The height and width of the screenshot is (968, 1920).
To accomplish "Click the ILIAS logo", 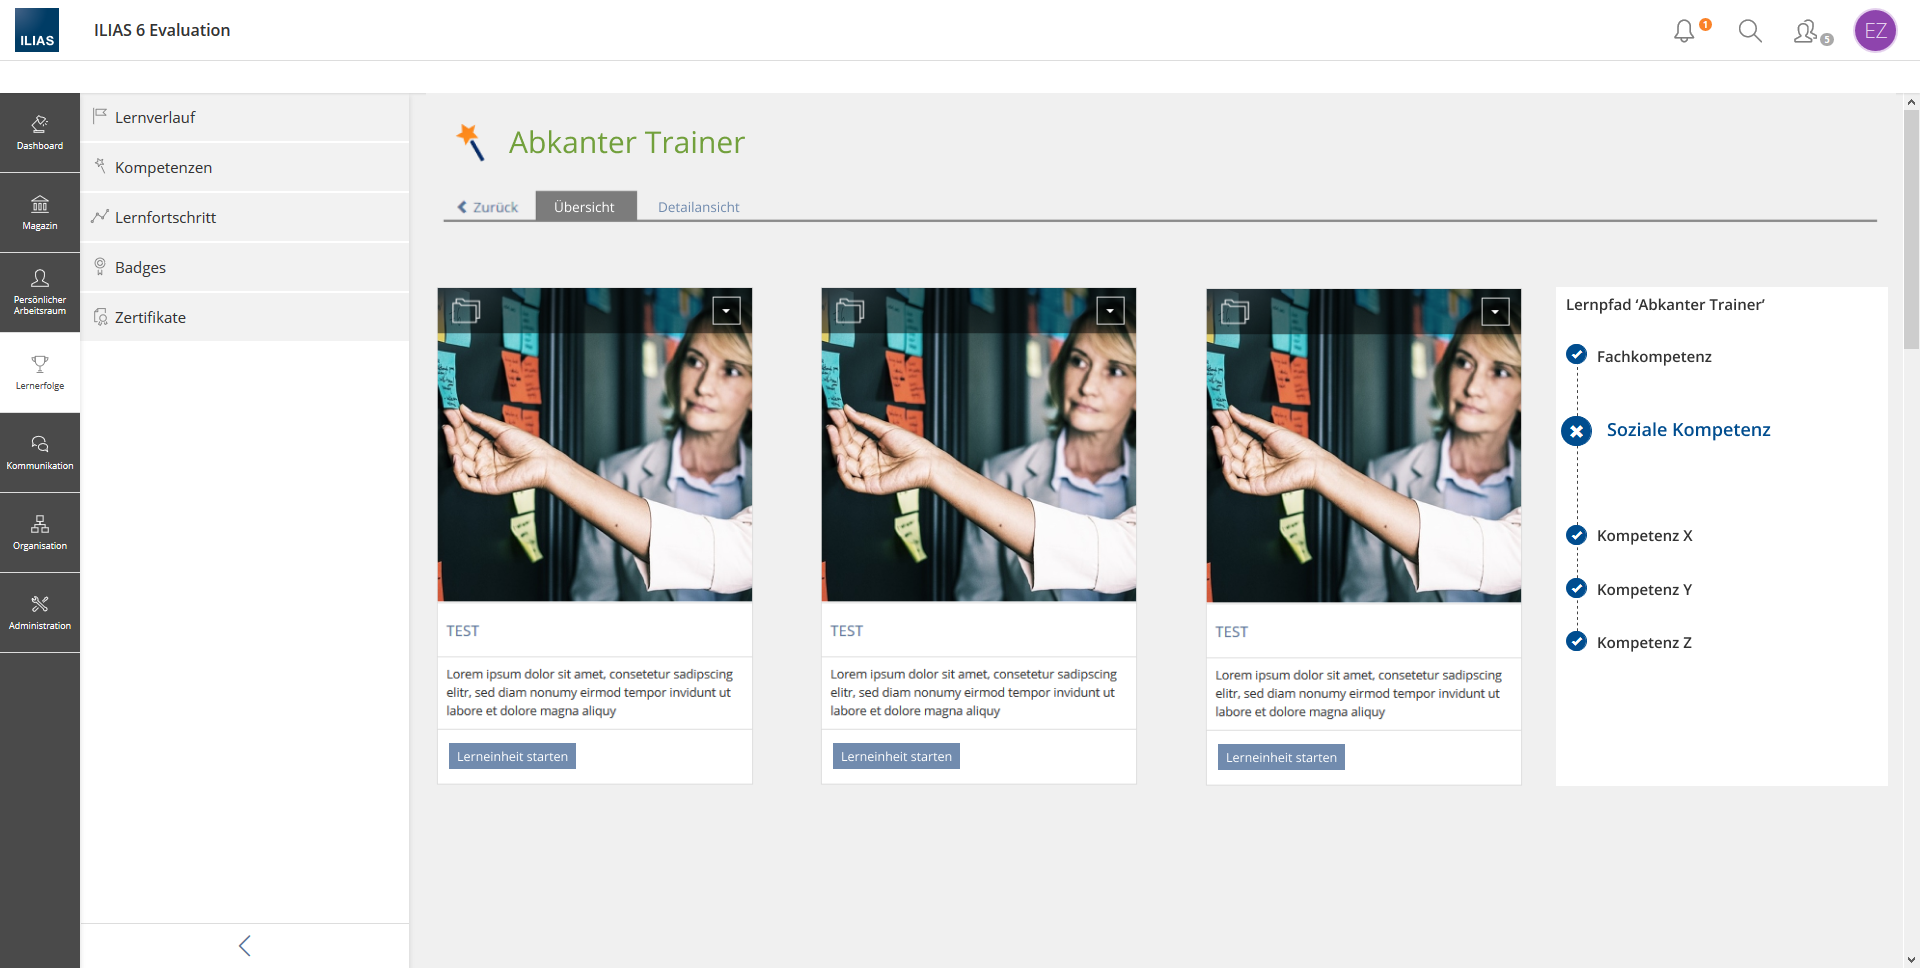I will point(37,30).
